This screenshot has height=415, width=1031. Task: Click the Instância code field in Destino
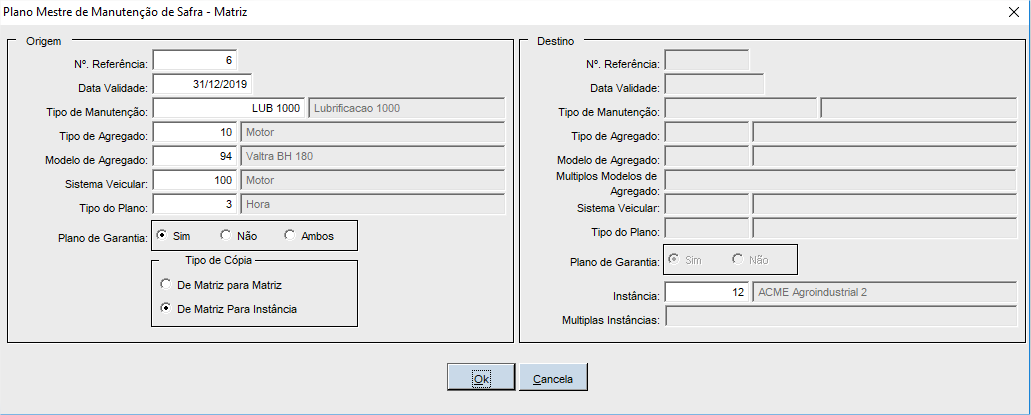[x=706, y=293]
